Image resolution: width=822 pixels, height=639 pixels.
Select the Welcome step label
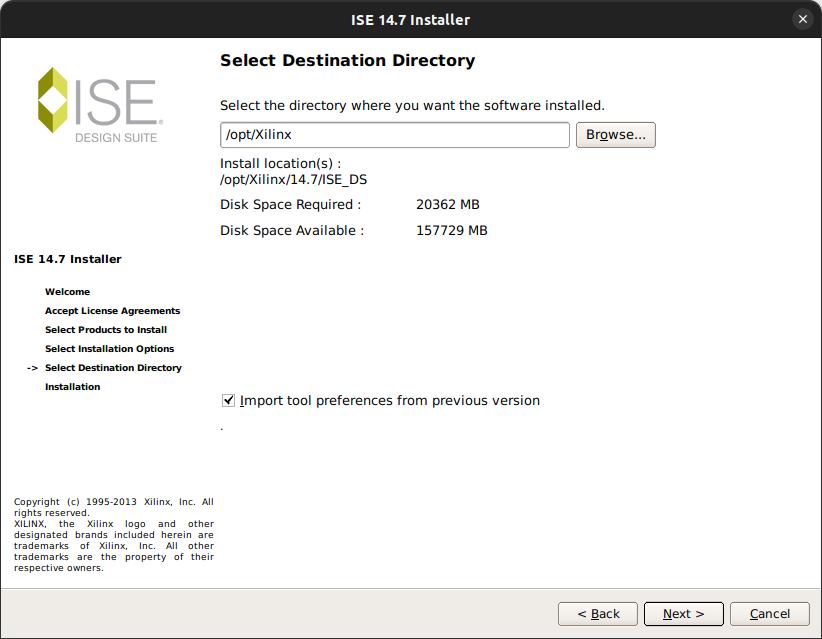point(67,291)
